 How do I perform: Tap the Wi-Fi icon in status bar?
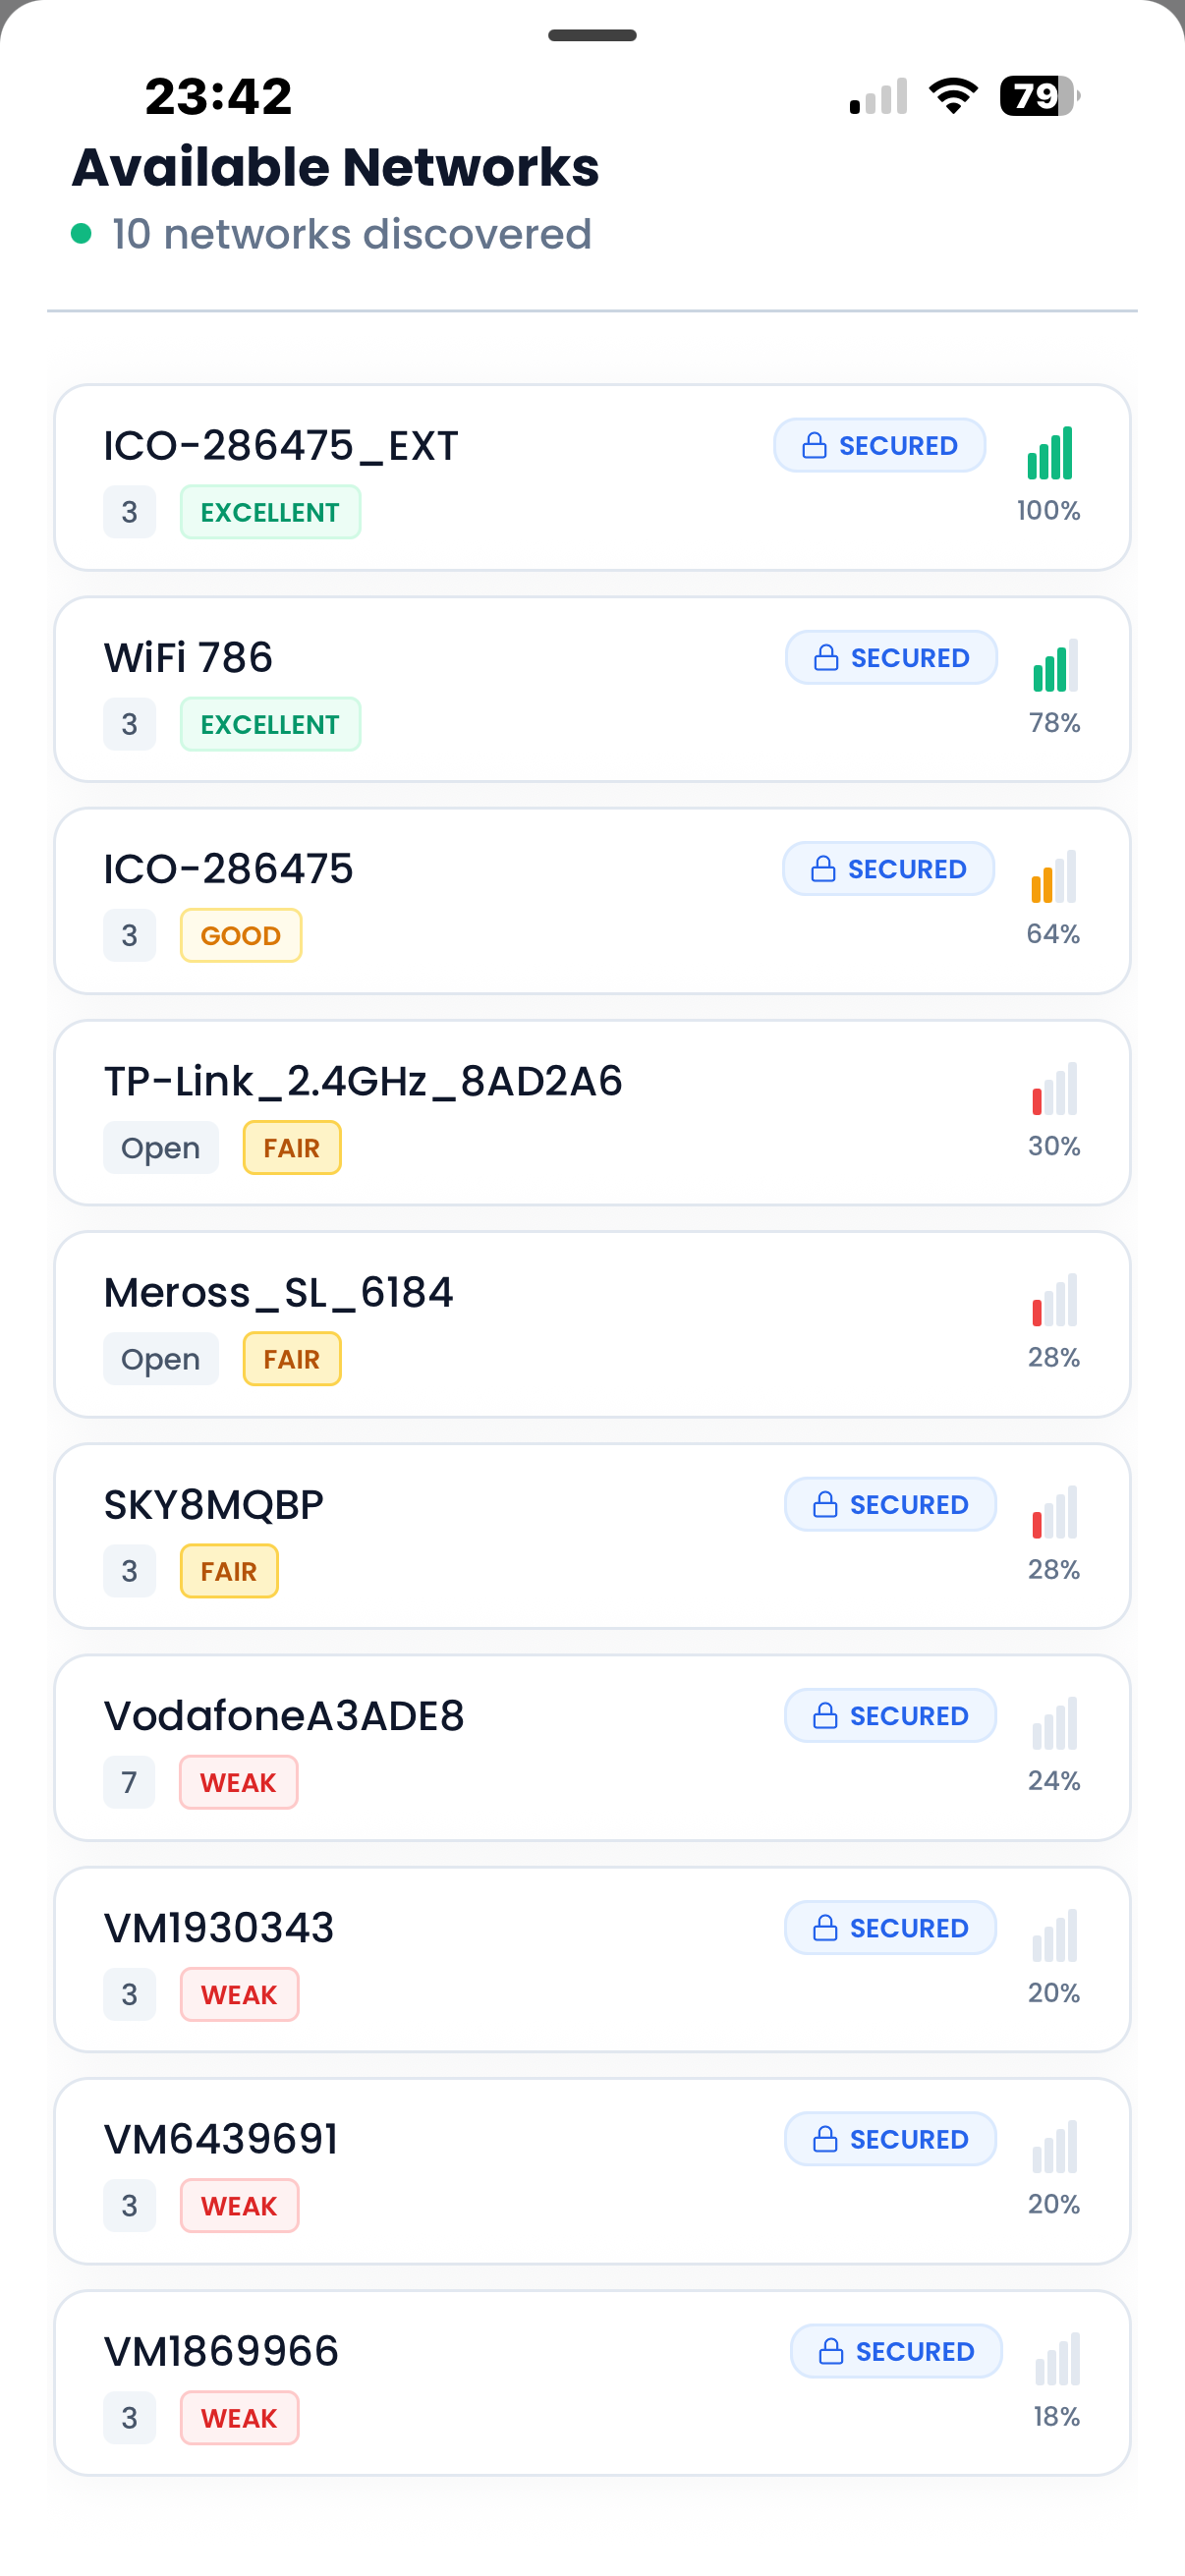click(x=953, y=96)
